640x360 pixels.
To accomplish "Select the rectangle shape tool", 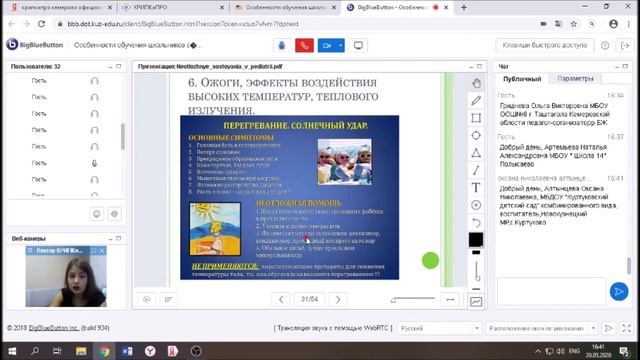I will tap(476, 118).
